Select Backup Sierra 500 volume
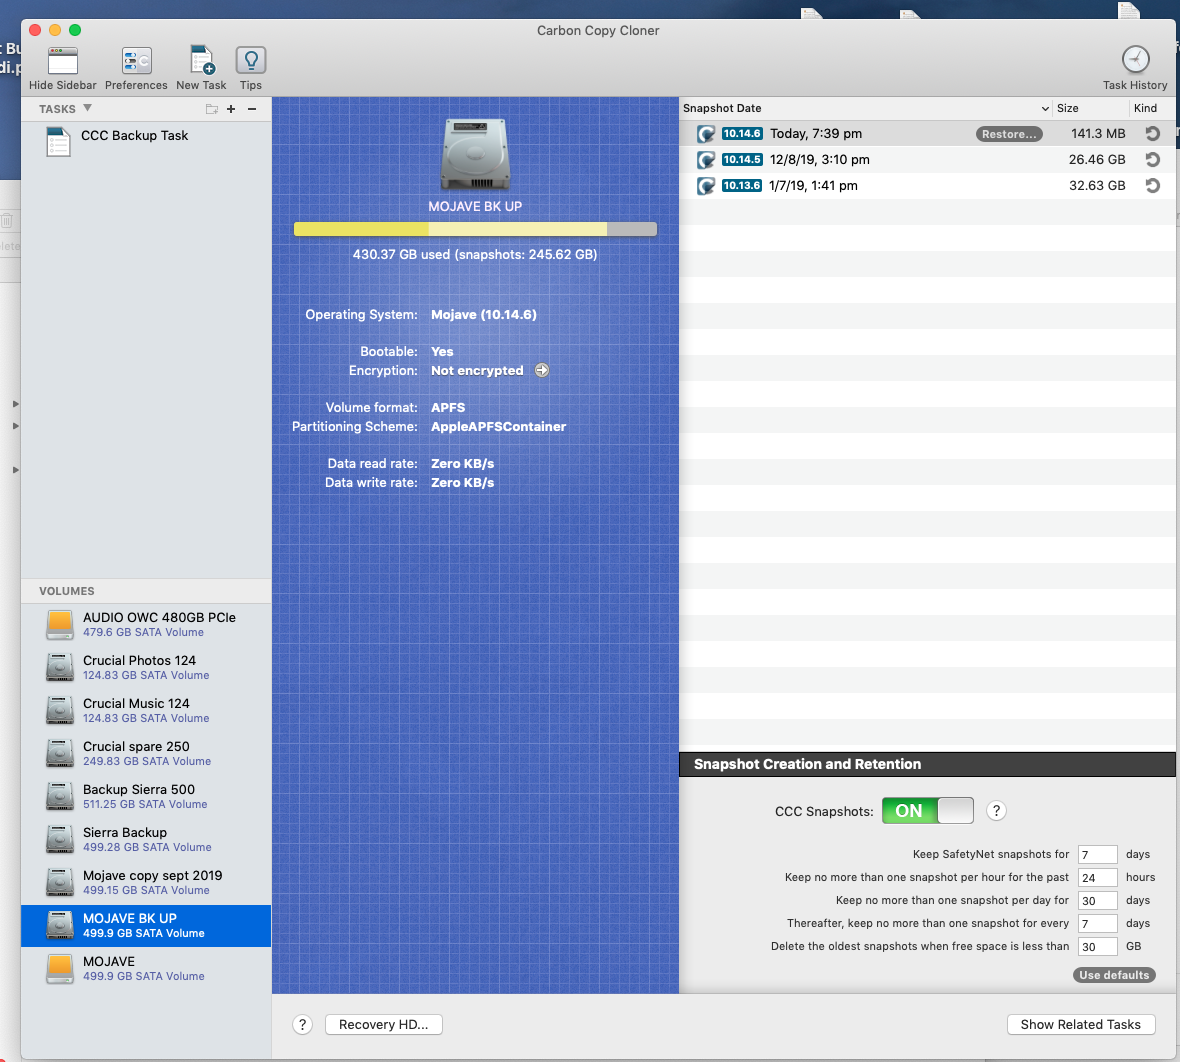The image size is (1180, 1062). tap(146, 796)
